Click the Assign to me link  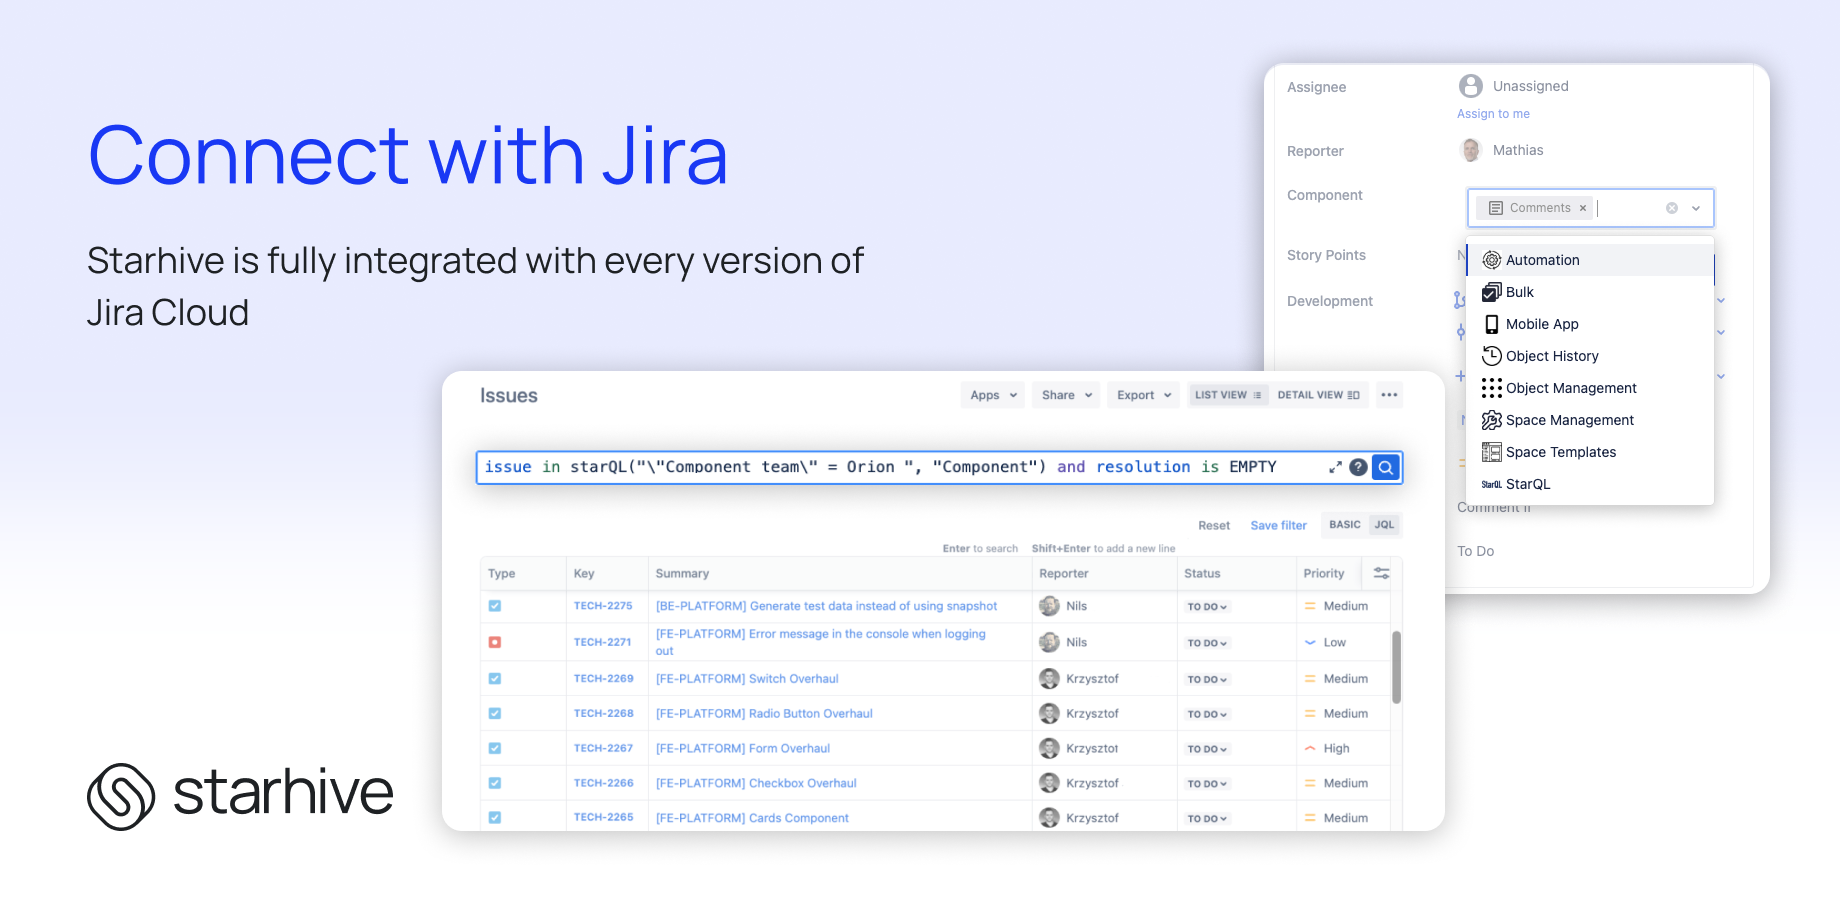tap(1493, 114)
